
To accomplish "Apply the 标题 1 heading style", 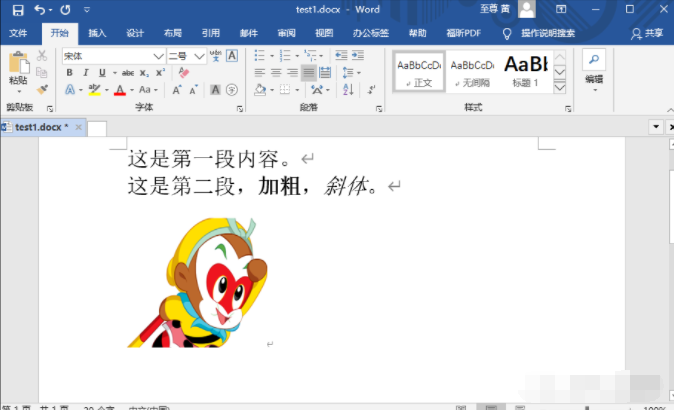I will point(525,72).
